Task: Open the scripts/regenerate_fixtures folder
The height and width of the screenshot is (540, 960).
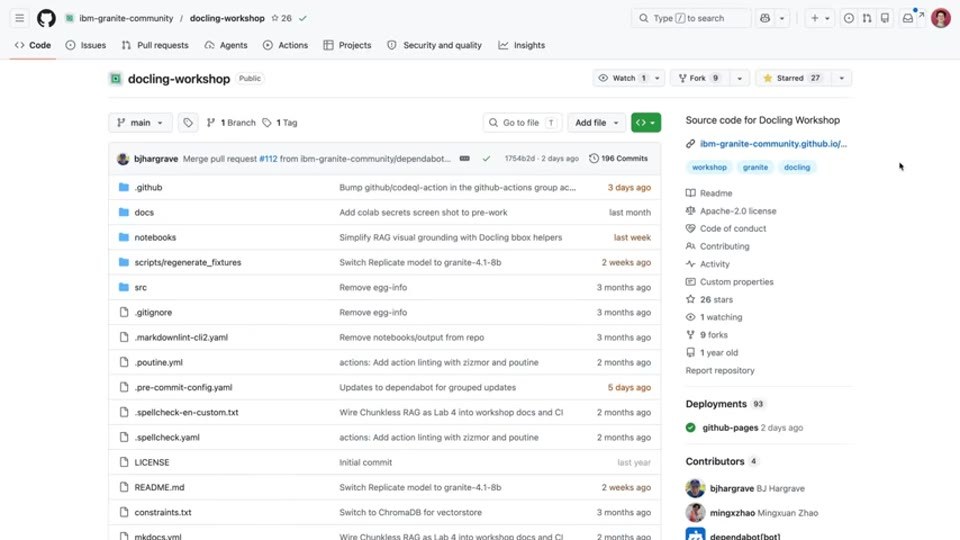Action: click(188, 263)
